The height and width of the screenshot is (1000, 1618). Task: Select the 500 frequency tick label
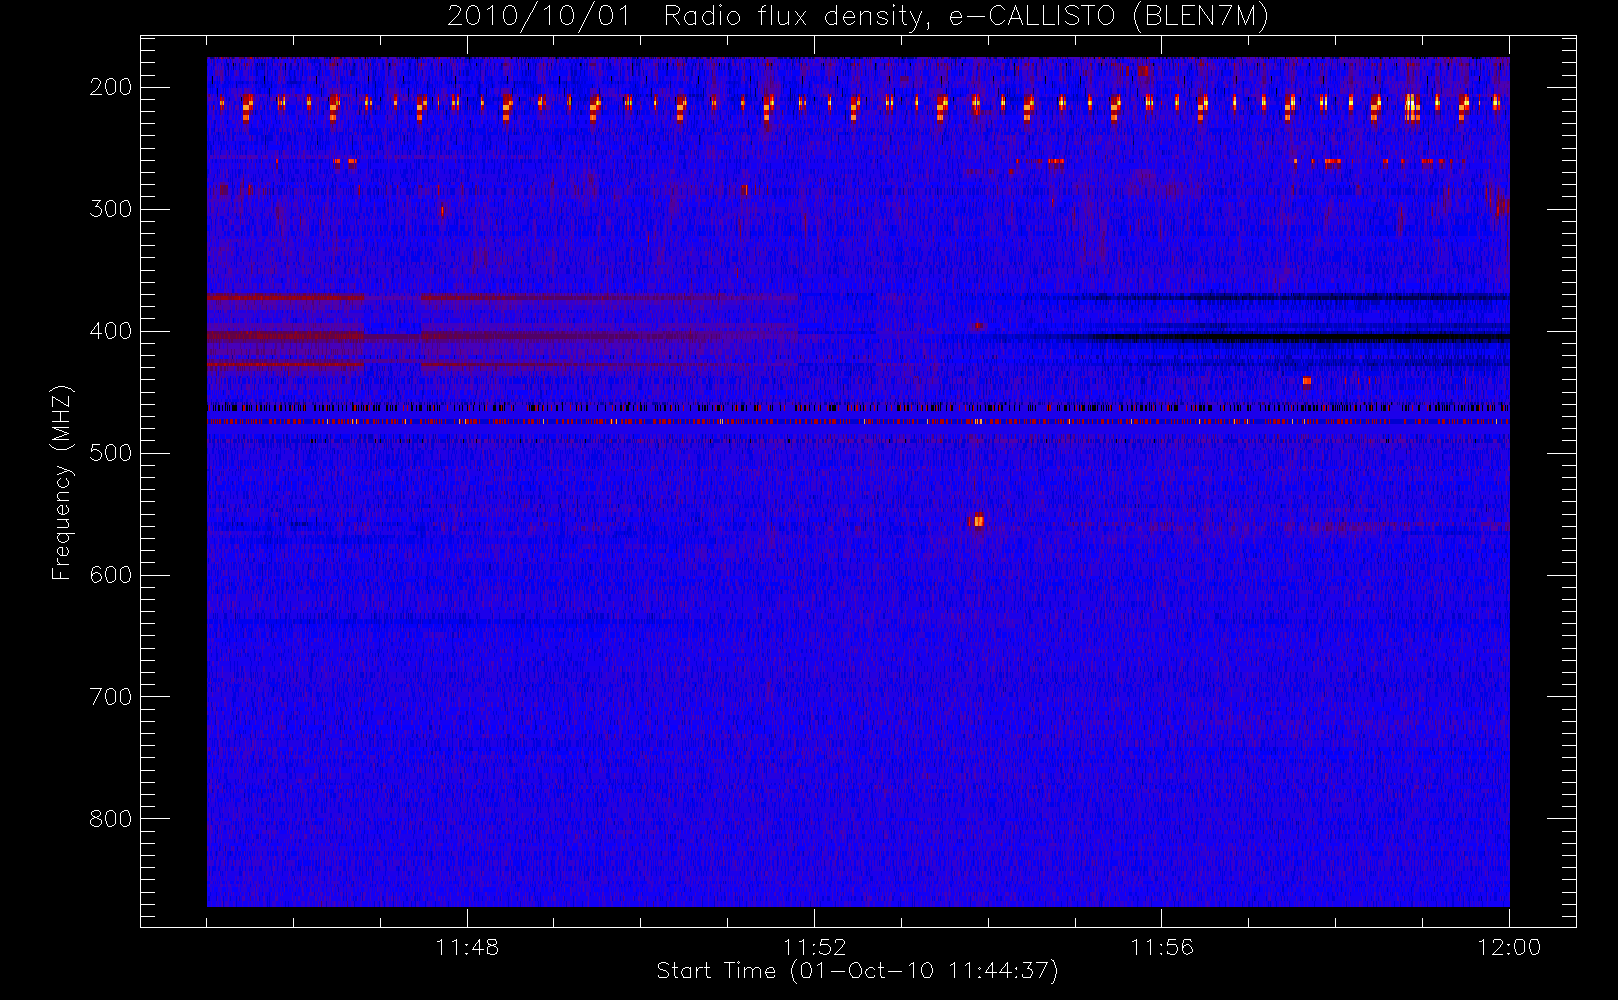click(110, 453)
